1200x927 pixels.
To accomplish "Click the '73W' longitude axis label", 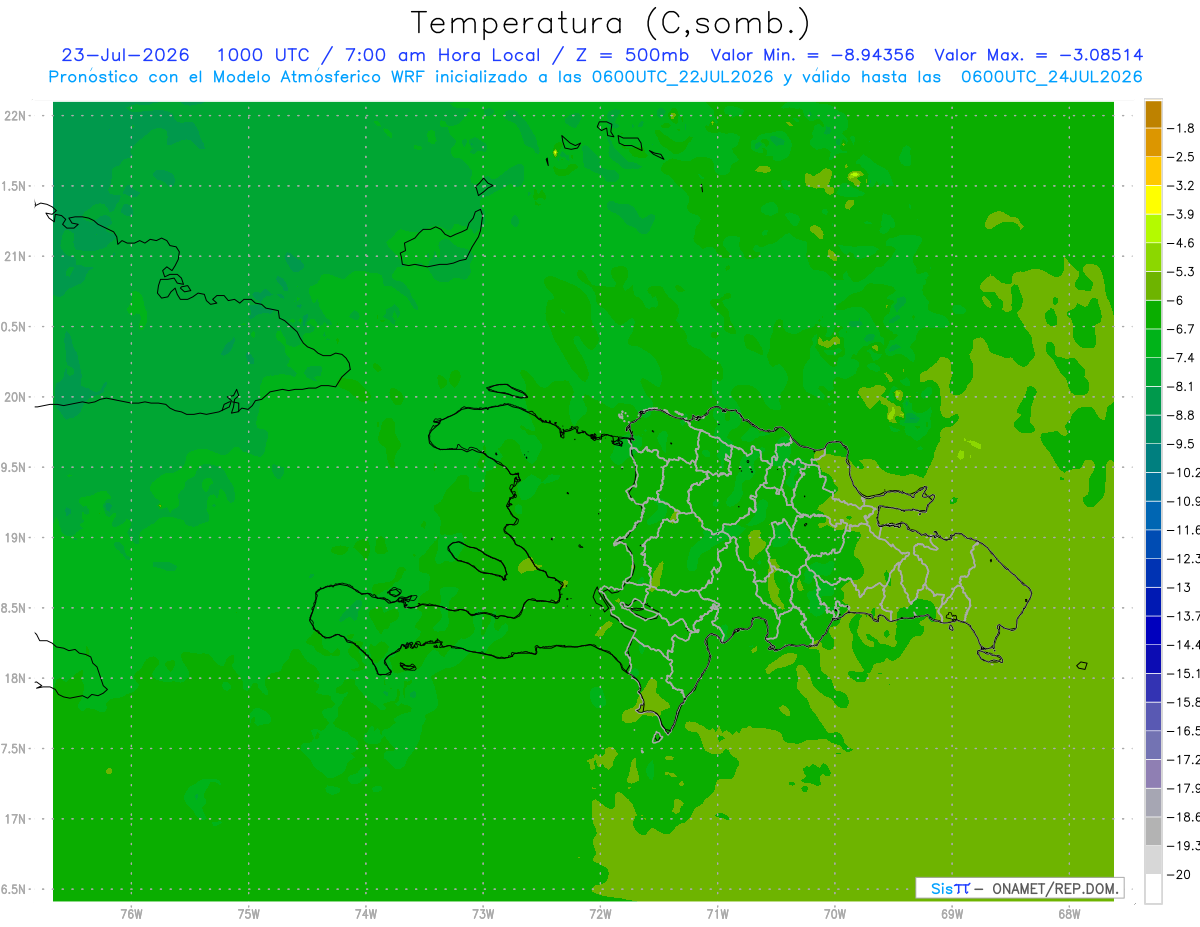I will click(483, 913).
